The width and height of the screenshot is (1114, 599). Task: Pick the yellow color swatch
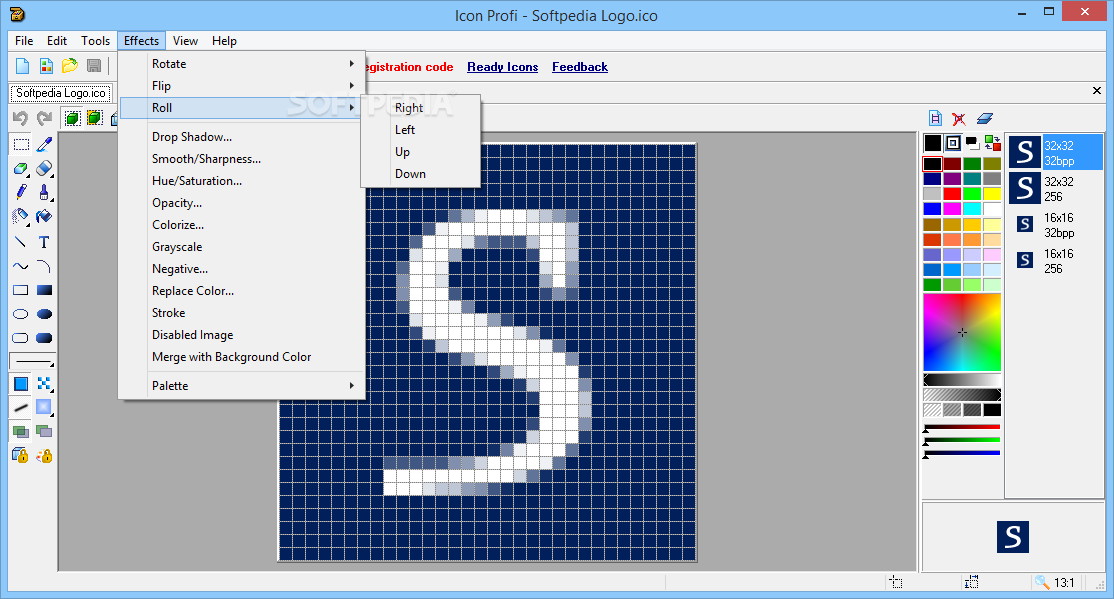coord(992,194)
